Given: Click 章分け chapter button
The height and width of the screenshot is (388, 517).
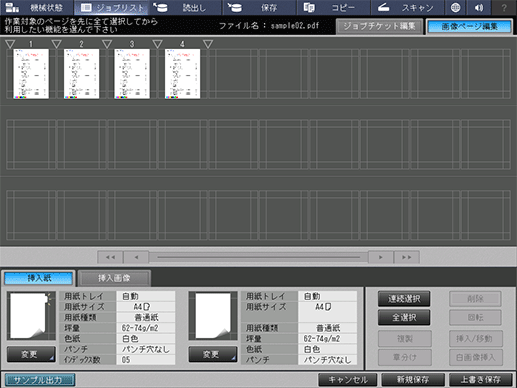Looking at the screenshot, I should (405, 357).
